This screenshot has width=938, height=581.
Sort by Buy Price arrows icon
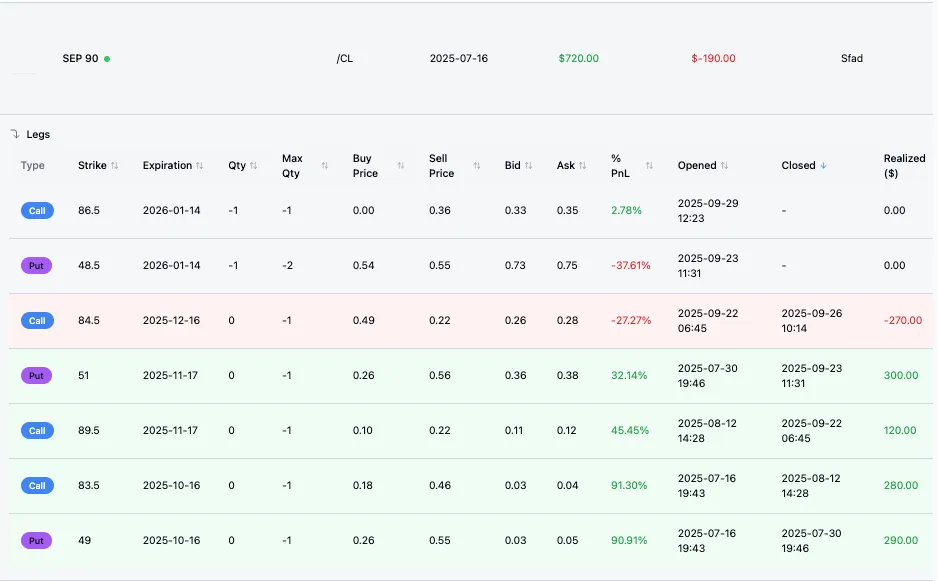(401, 166)
